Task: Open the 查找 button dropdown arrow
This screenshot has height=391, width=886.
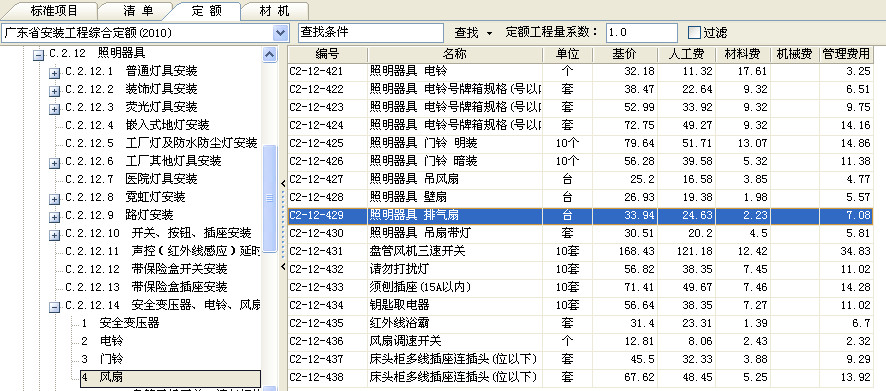Action: 489,34
